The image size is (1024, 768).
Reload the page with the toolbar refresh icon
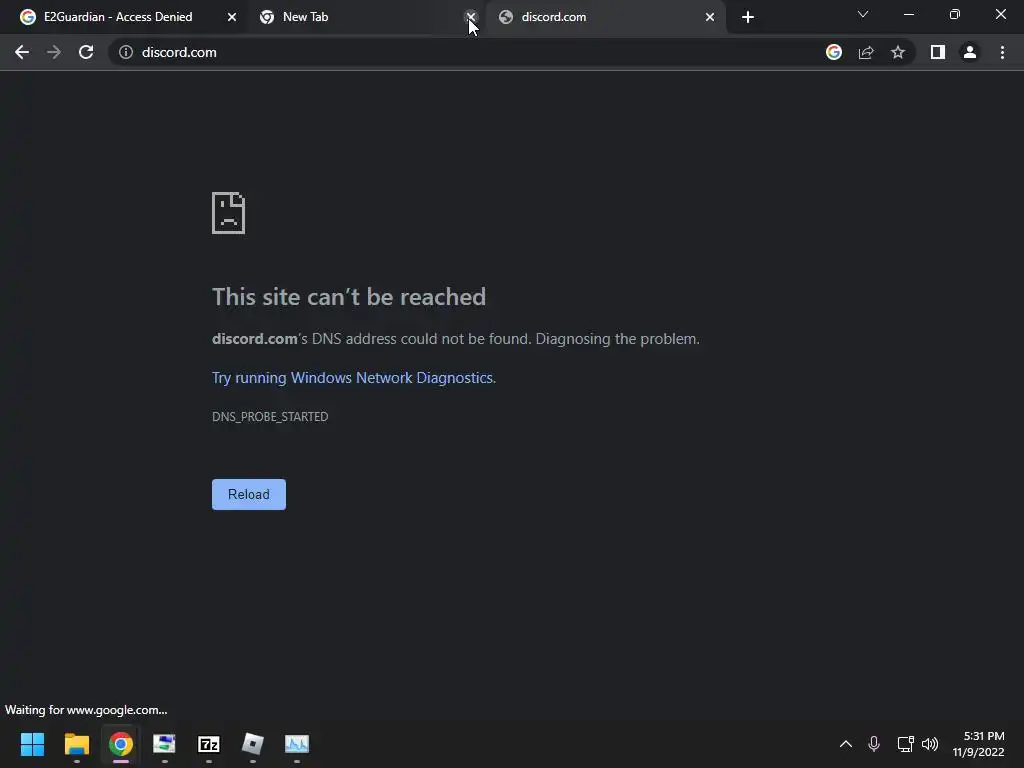pyautogui.click(x=86, y=52)
